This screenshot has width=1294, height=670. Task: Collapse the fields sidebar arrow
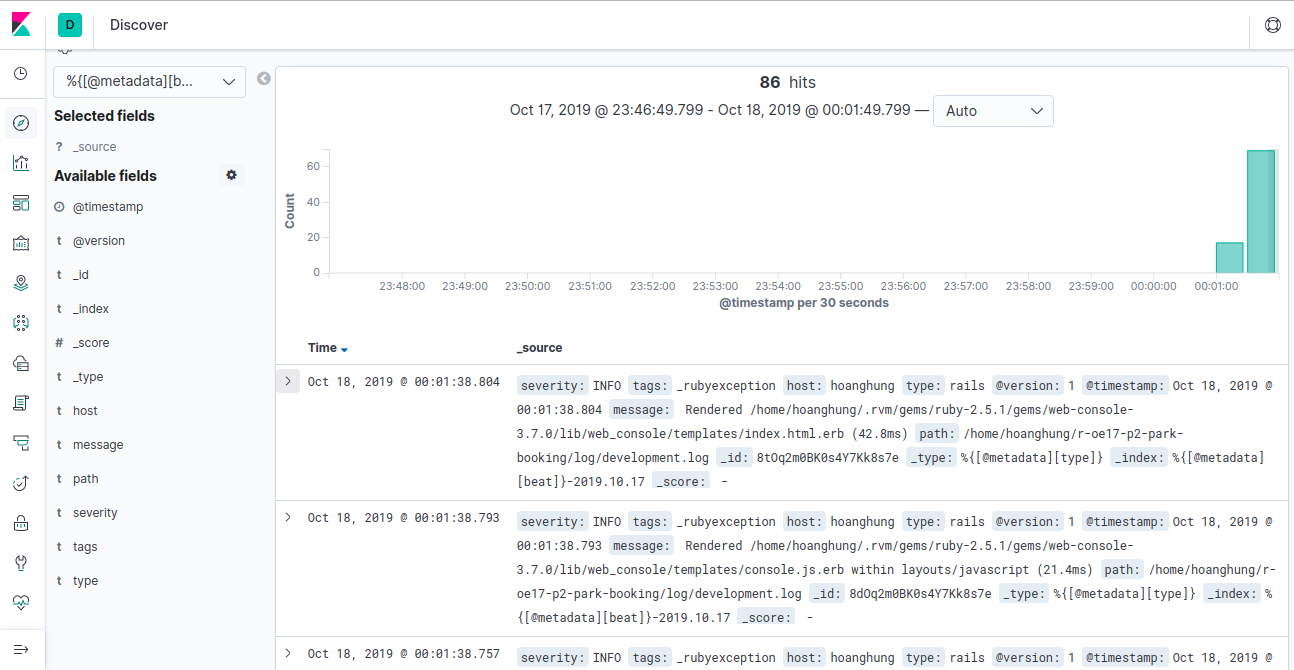click(264, 78)
